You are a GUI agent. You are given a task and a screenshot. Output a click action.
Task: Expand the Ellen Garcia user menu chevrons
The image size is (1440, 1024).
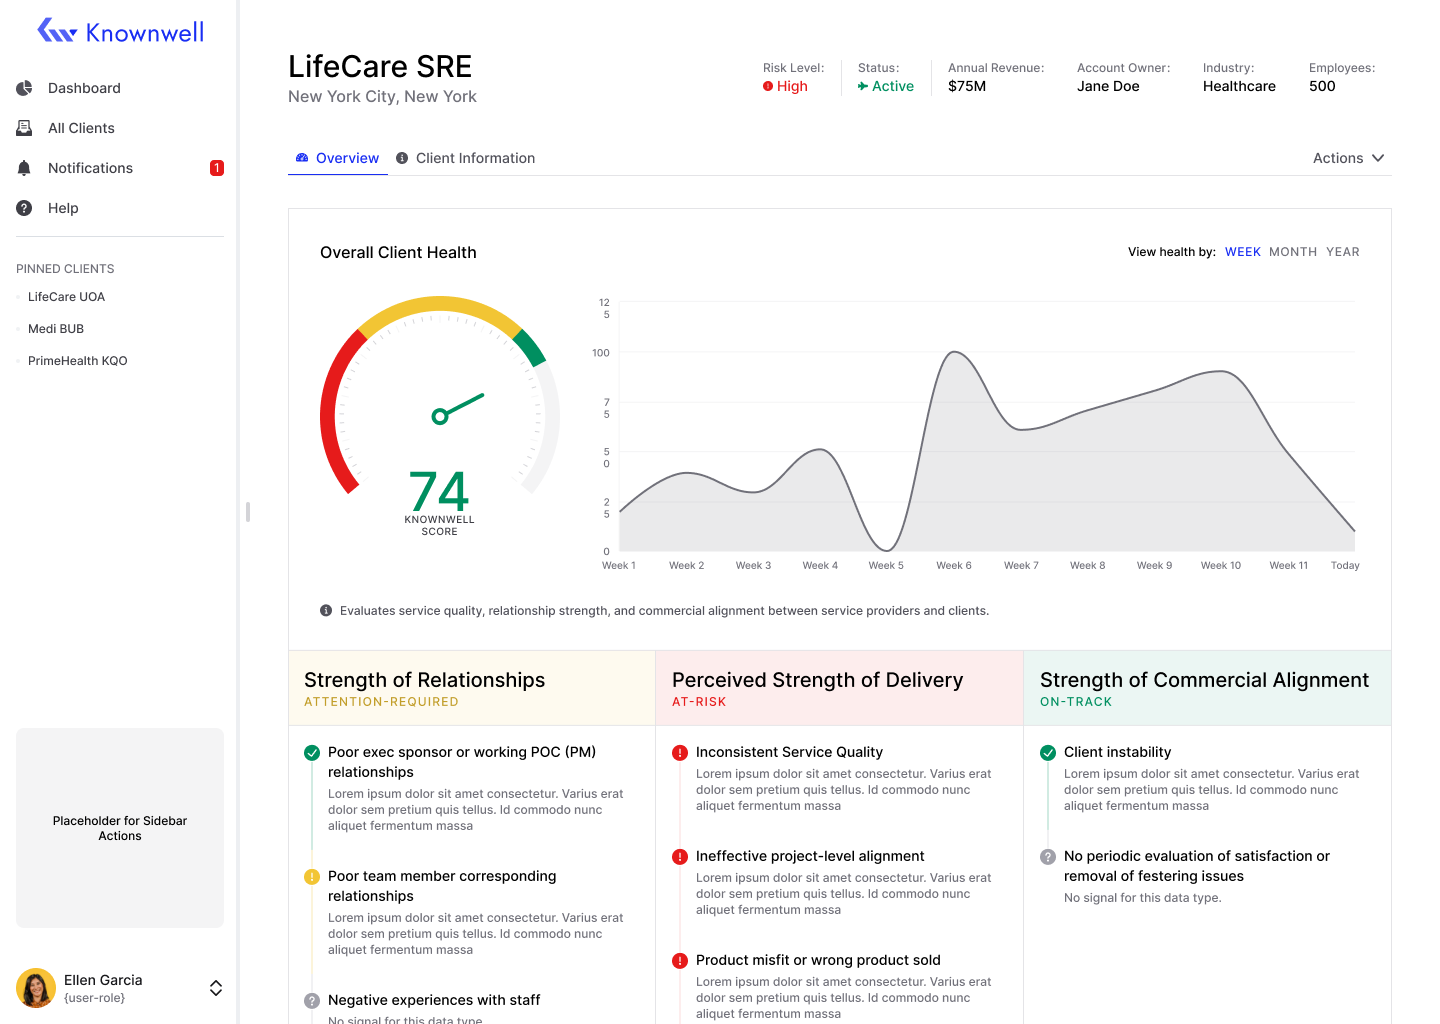(x=216, y=988)
